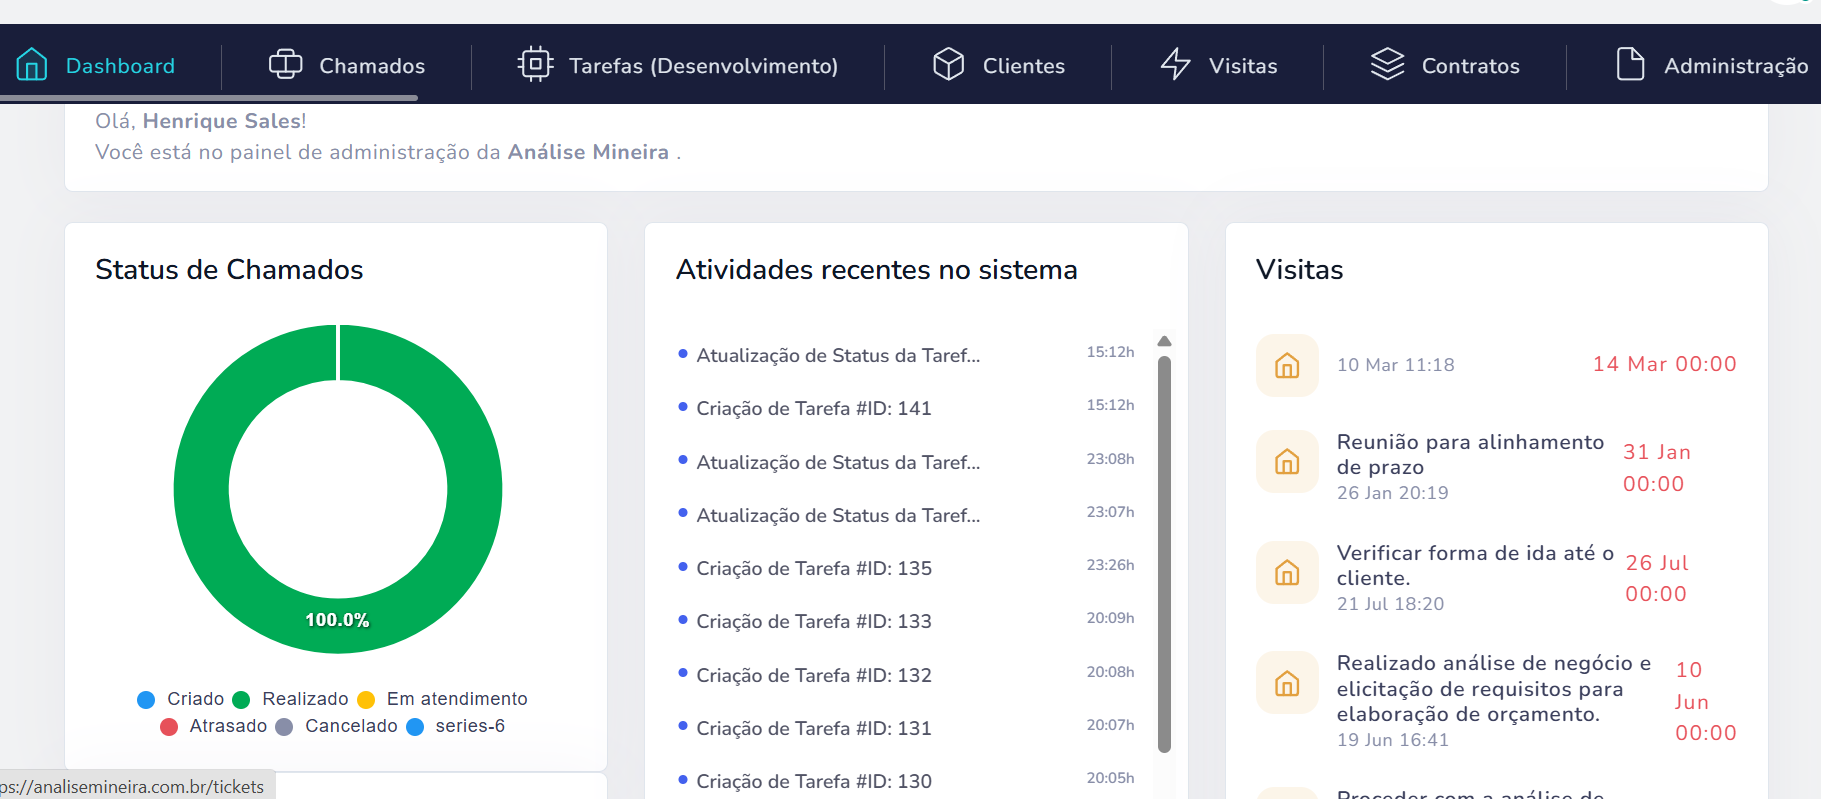Image resolution: width=1821 pixels, height=799 pixels.
Task: Toggle the Criado legend series
Action: 181,699
